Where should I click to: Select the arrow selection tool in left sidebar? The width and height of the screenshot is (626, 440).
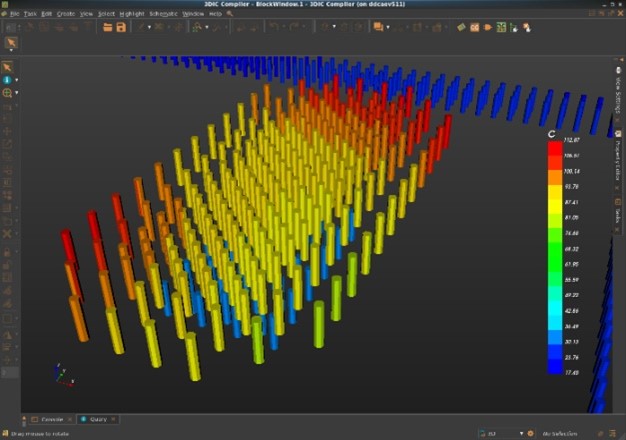pyautogui.click(x=7, y=67)
